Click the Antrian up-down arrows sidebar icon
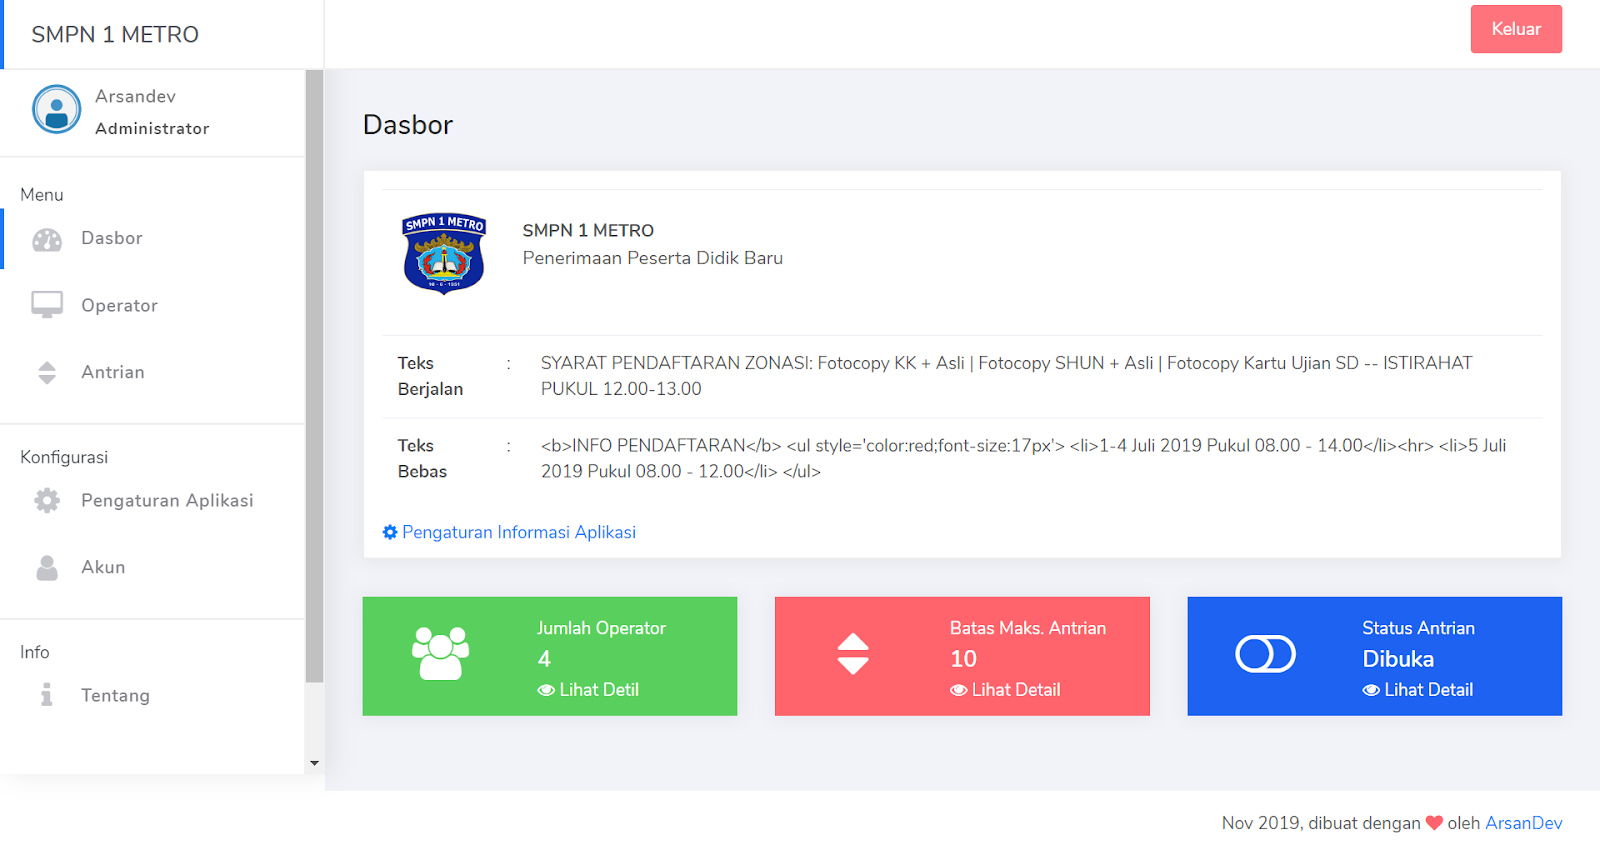 [x=47, y=373]
